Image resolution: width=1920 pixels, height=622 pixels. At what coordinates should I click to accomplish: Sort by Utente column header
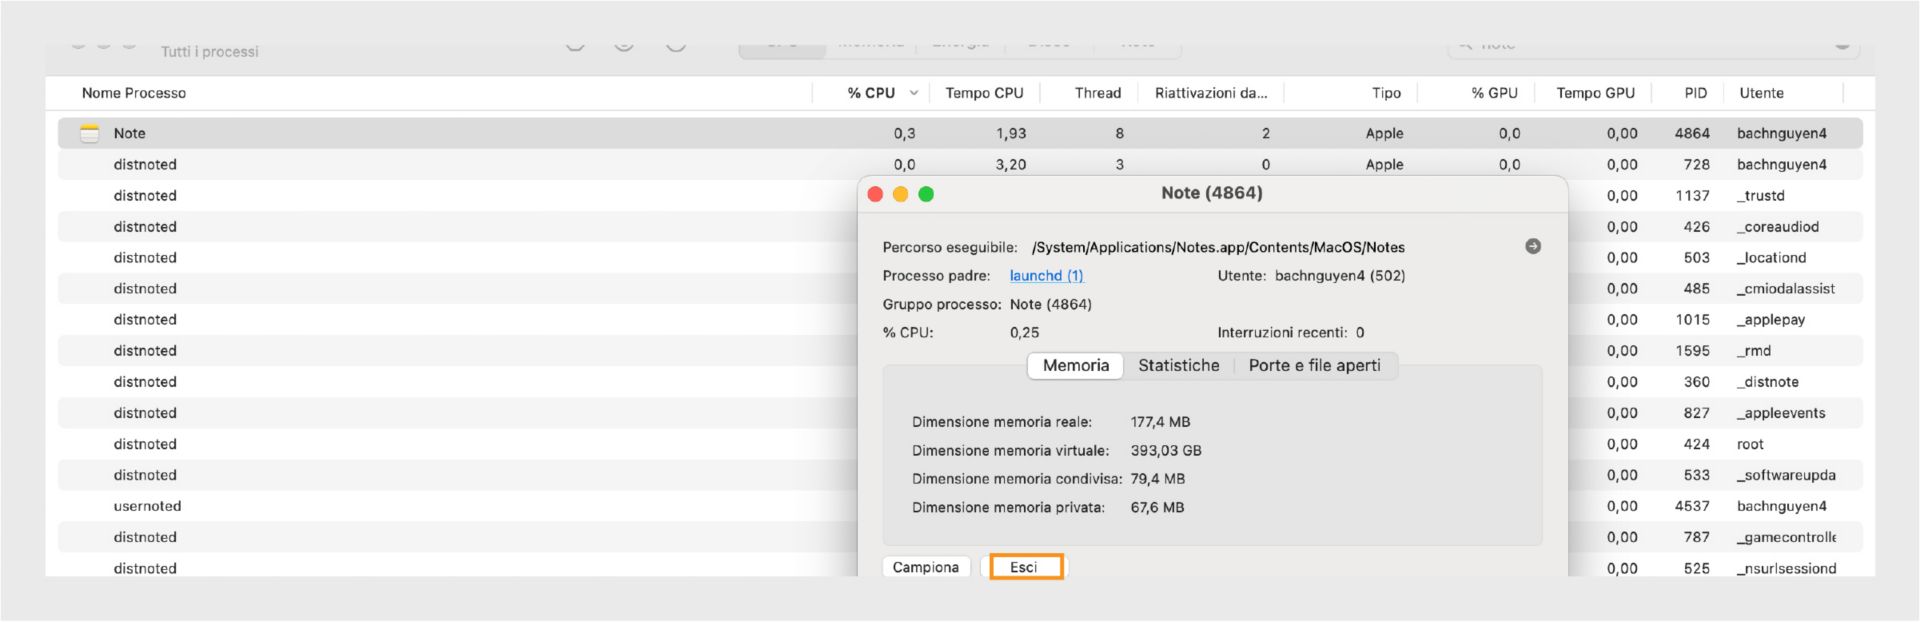click(1761, 93)
